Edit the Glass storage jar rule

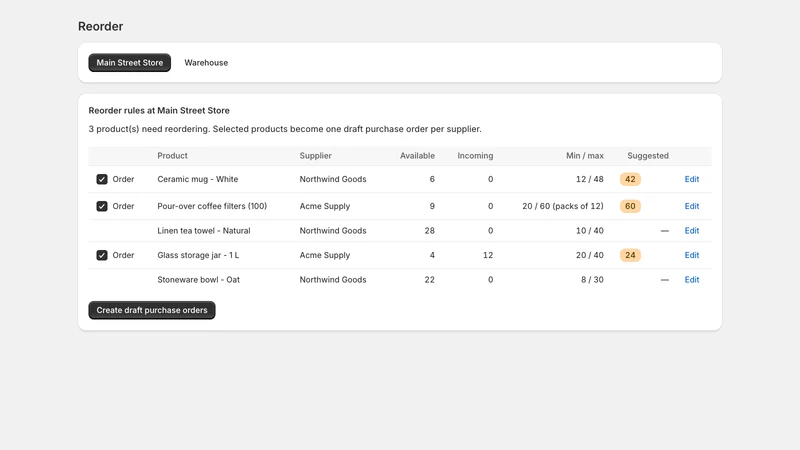(x=691, y=255)
